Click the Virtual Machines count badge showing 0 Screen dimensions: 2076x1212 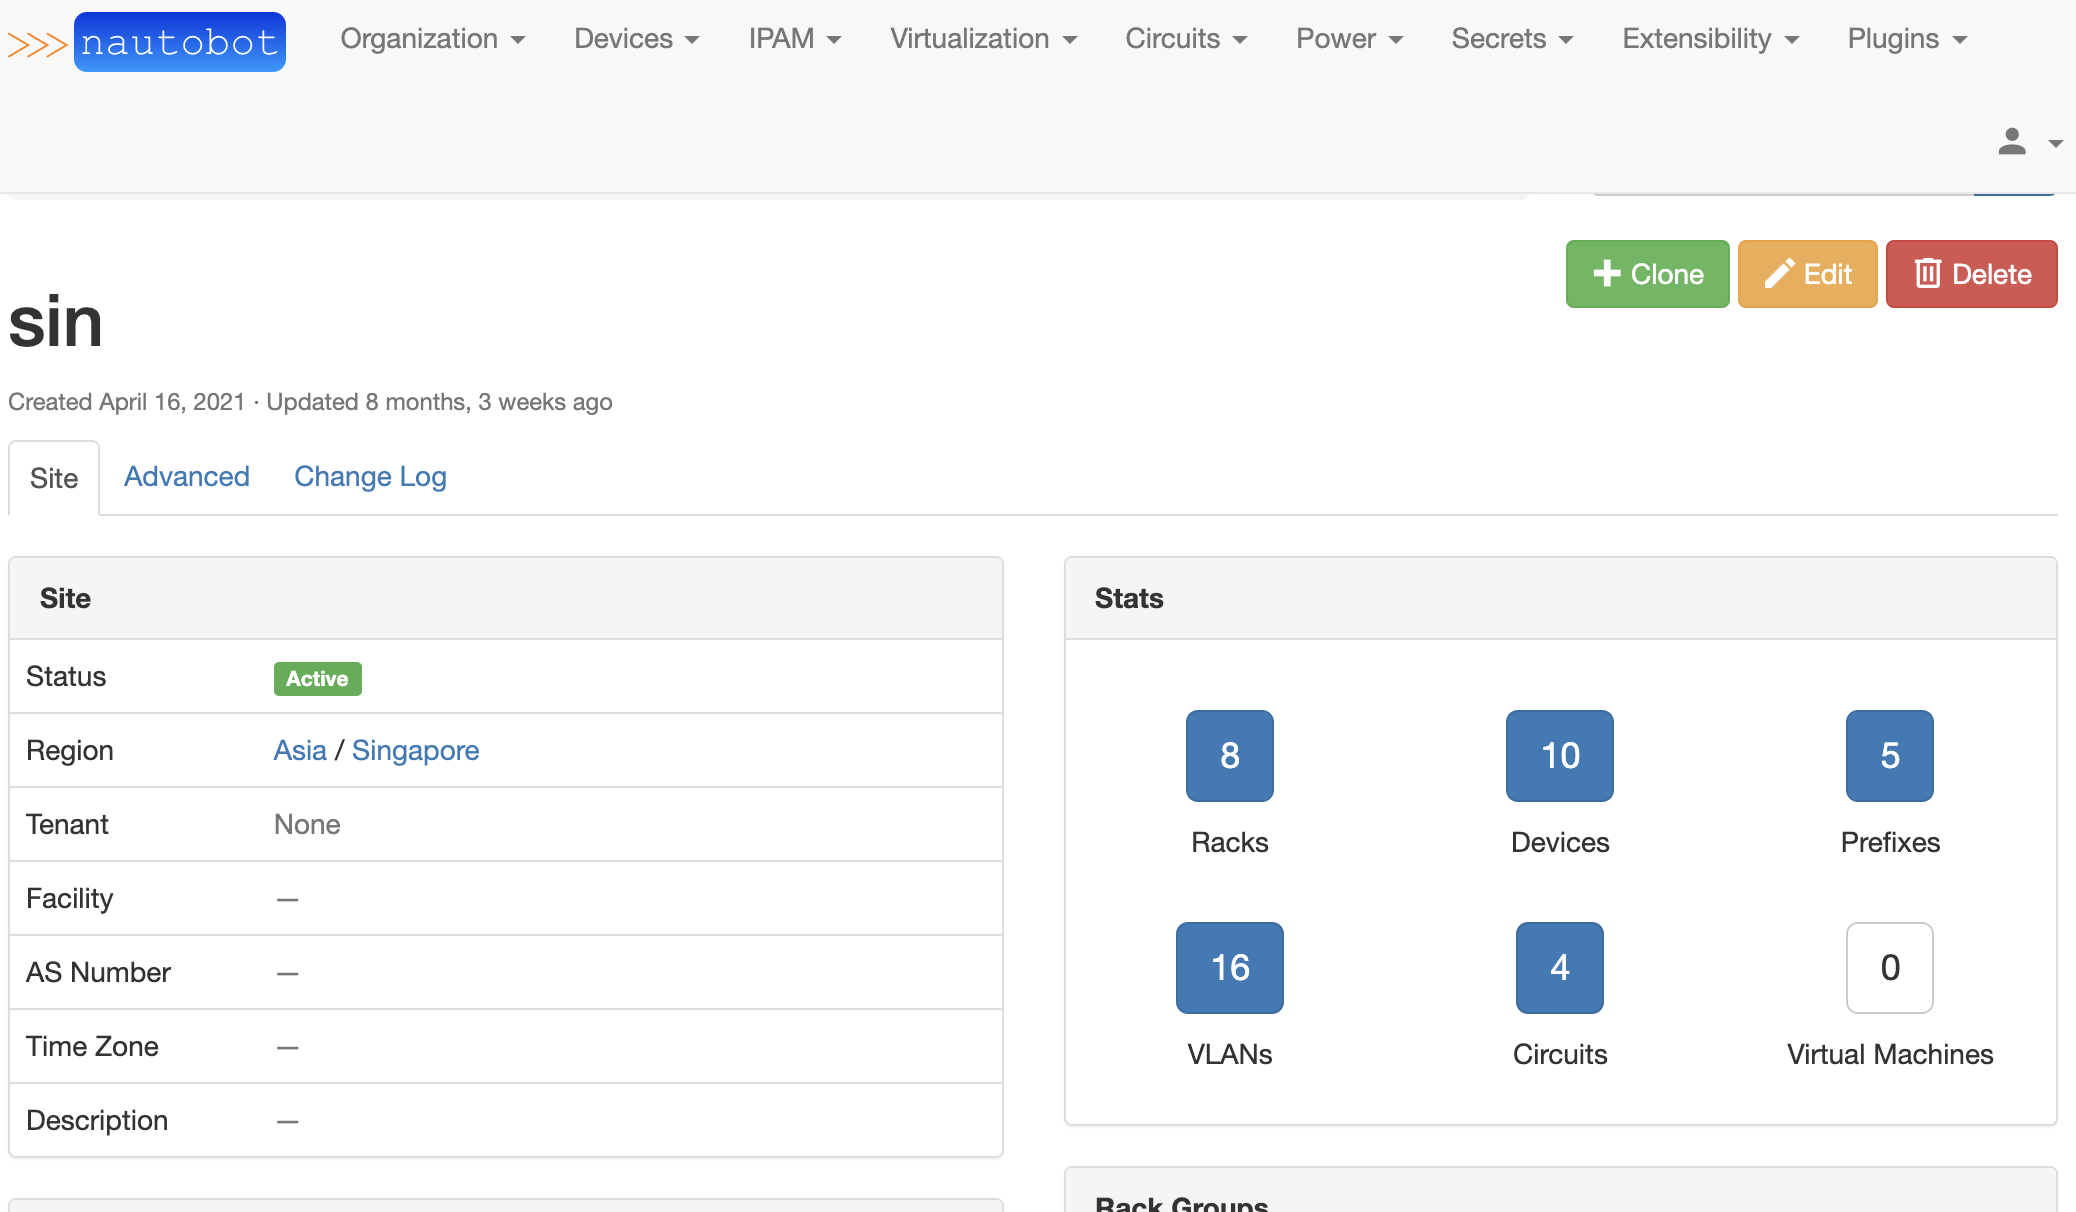pos(1889,968)
